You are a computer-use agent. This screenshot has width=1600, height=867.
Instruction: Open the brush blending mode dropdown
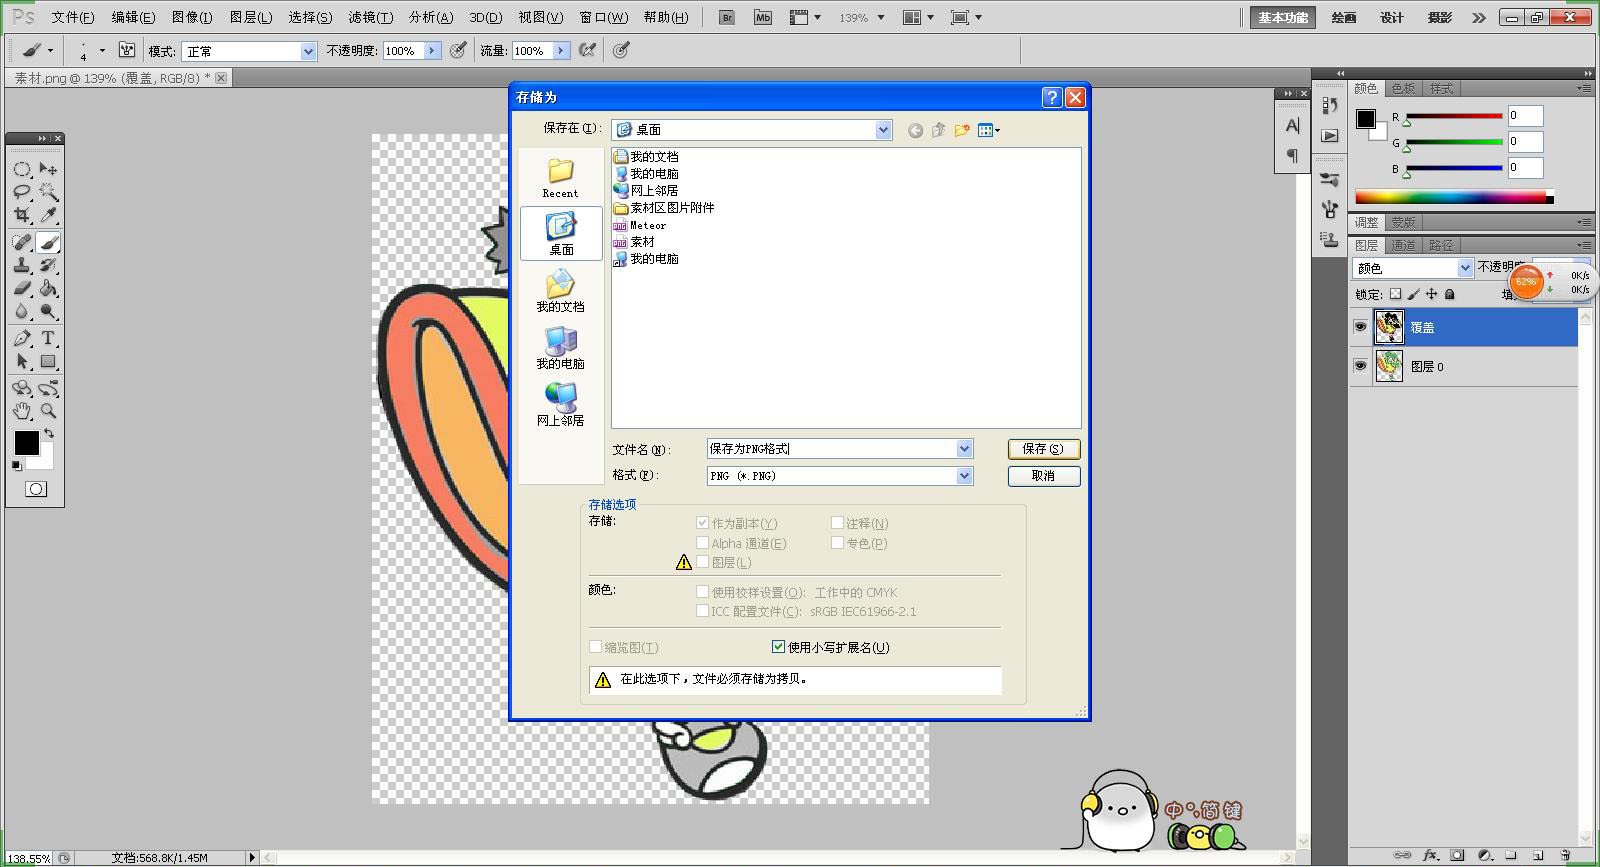[x=308, y=51]
